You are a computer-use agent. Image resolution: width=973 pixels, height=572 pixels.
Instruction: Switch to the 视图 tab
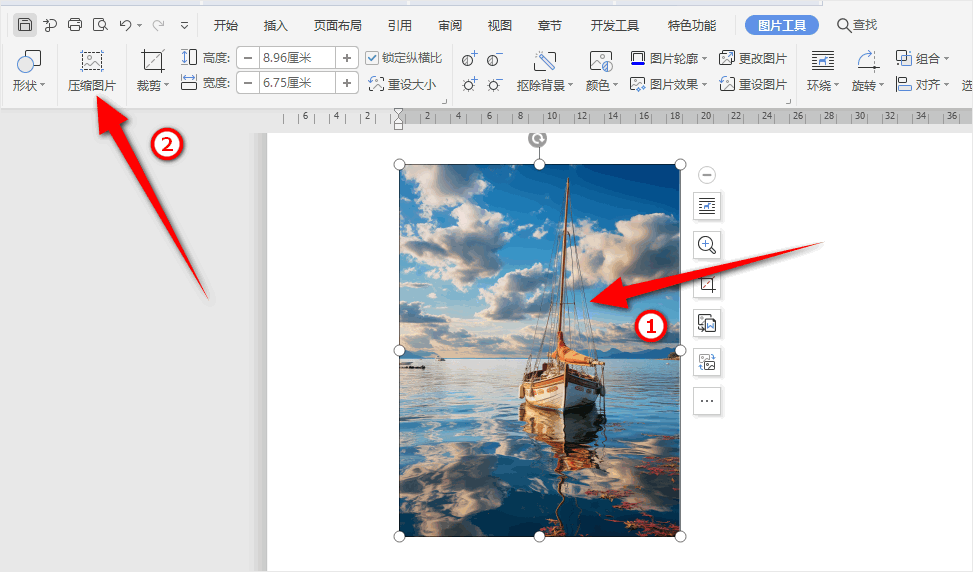(500, 25)
